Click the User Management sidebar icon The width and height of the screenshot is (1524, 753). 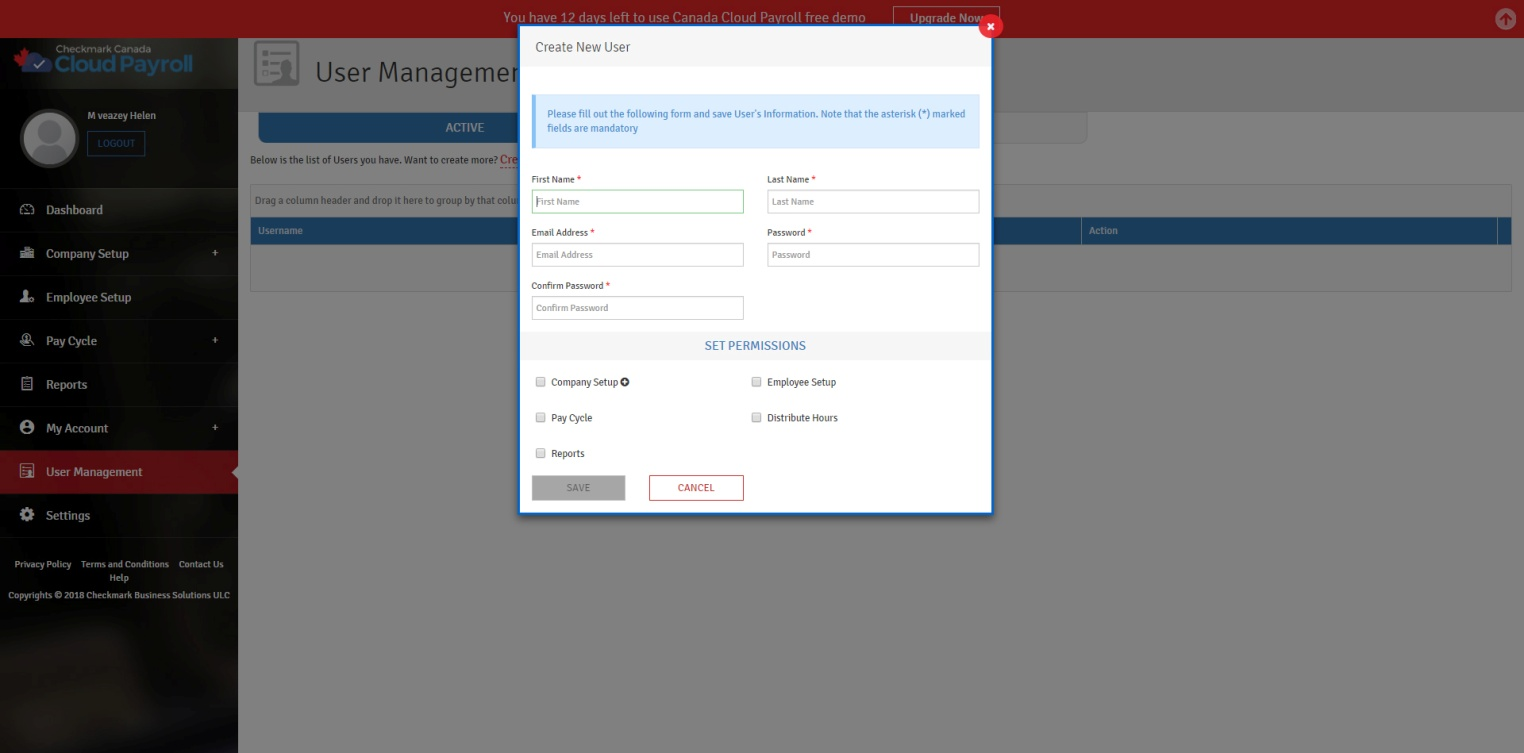[x=27, y=472]
